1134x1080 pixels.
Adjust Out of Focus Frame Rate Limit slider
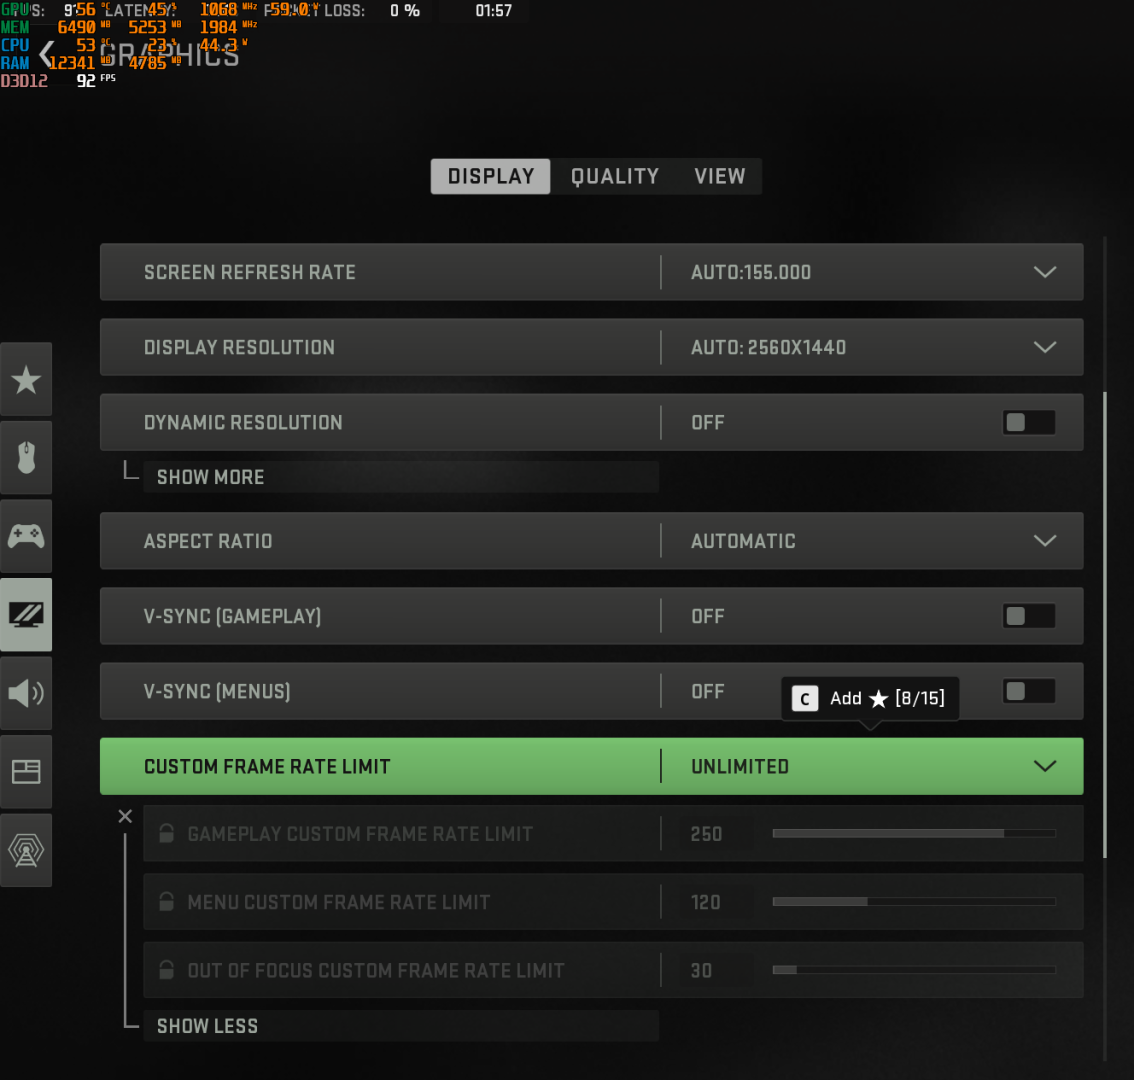pyautogui.click(x=914, y=969)
